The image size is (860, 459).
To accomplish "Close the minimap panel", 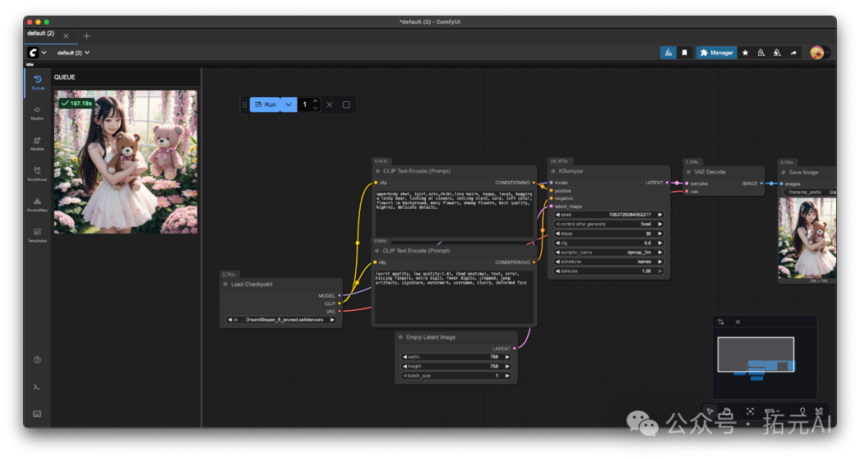I will (738, 322).
